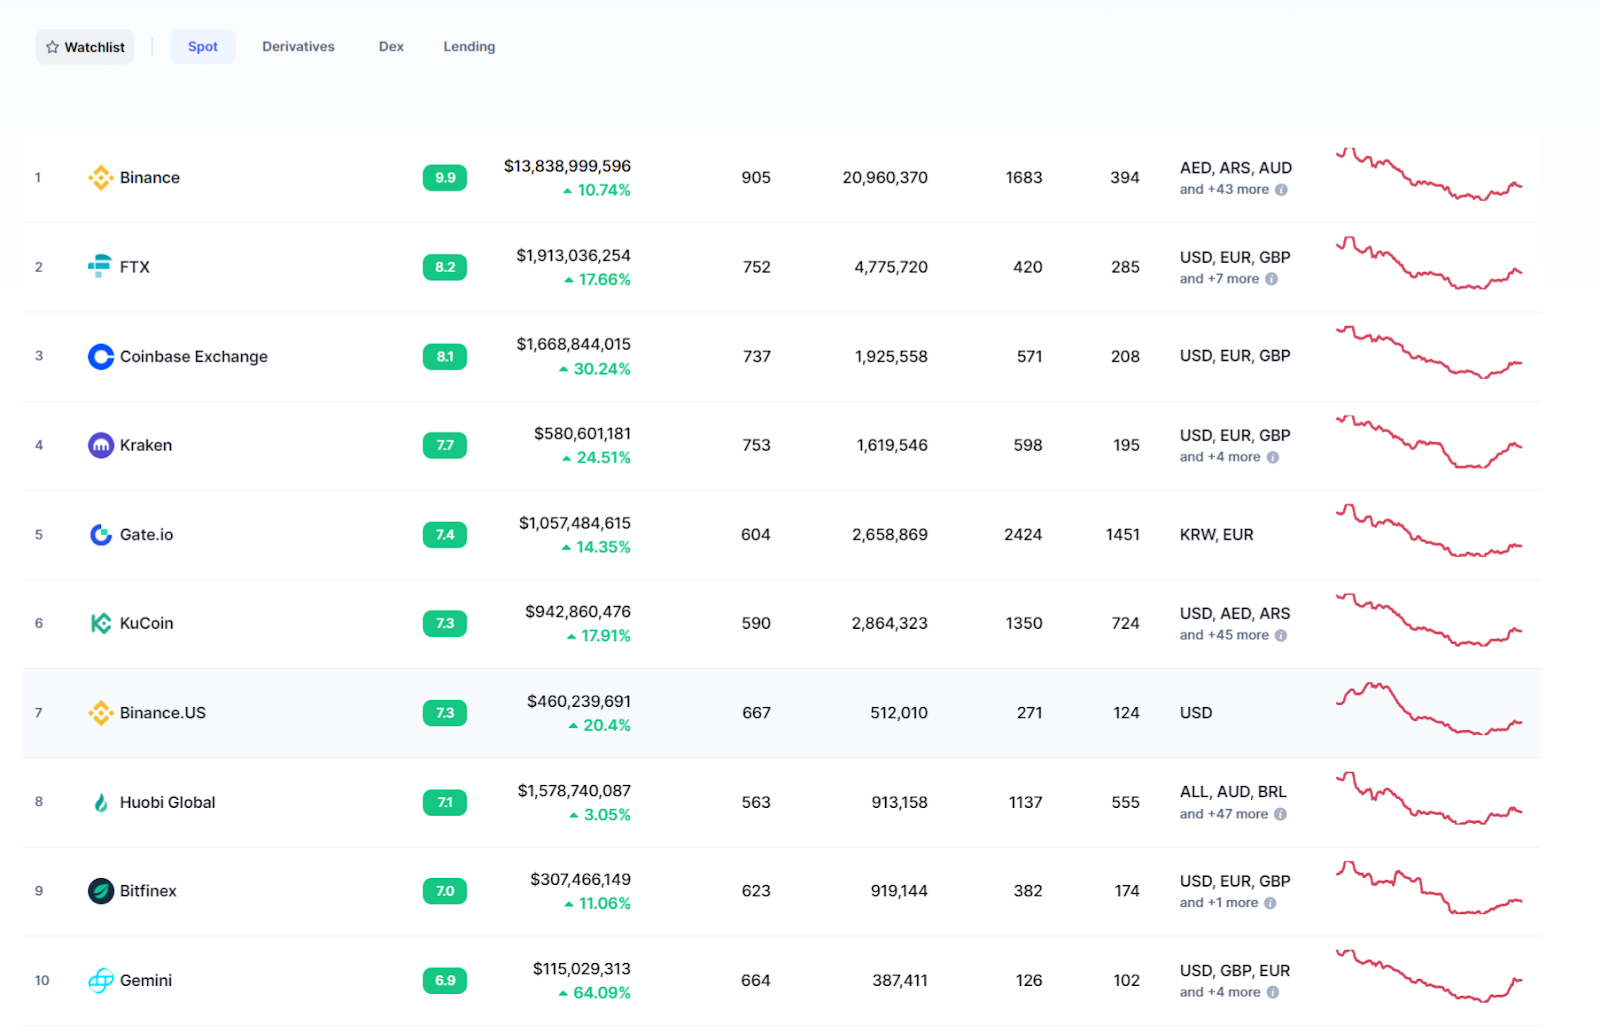Click the info icon beside '+1 more'
The image size is (1600, 1033).
click(x=1270, y=903)
